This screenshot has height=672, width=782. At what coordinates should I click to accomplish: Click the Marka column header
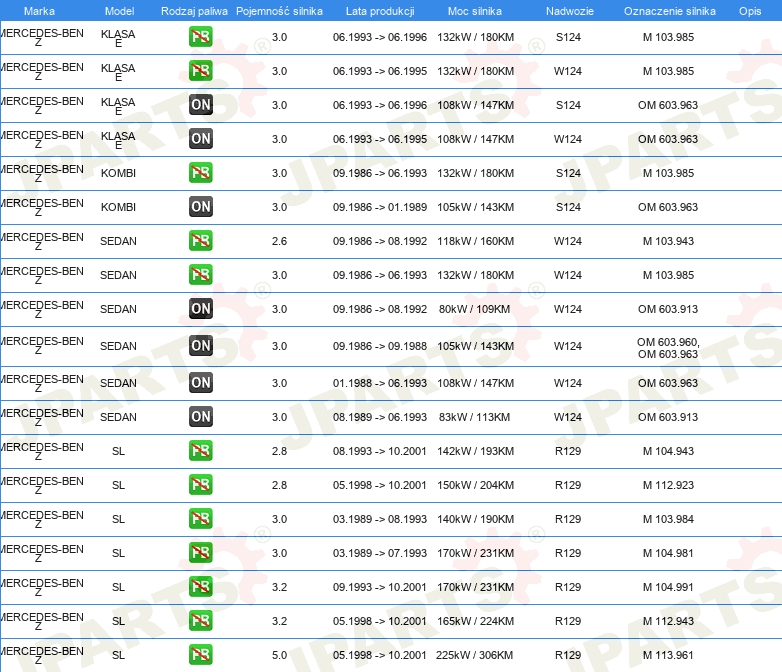(39, 11)
